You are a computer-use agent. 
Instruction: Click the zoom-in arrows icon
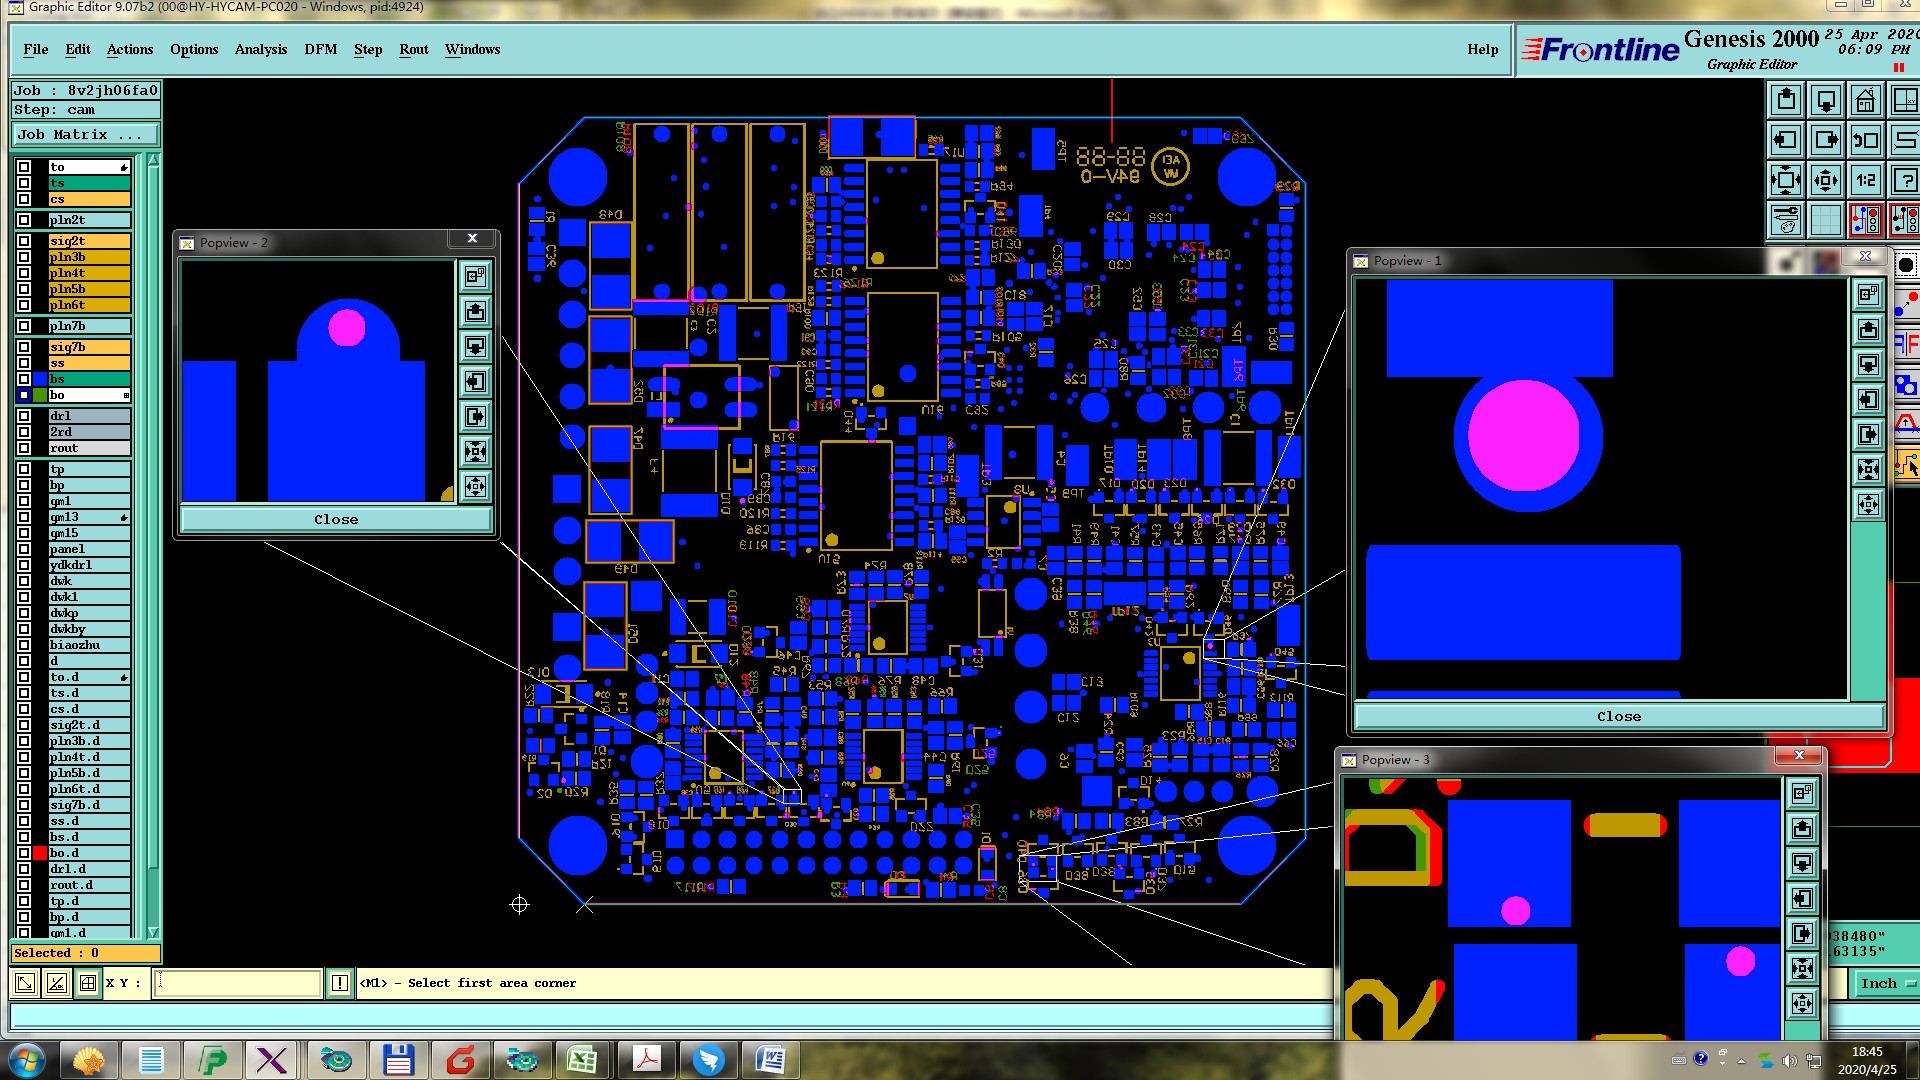click(x=1786, y=181)
